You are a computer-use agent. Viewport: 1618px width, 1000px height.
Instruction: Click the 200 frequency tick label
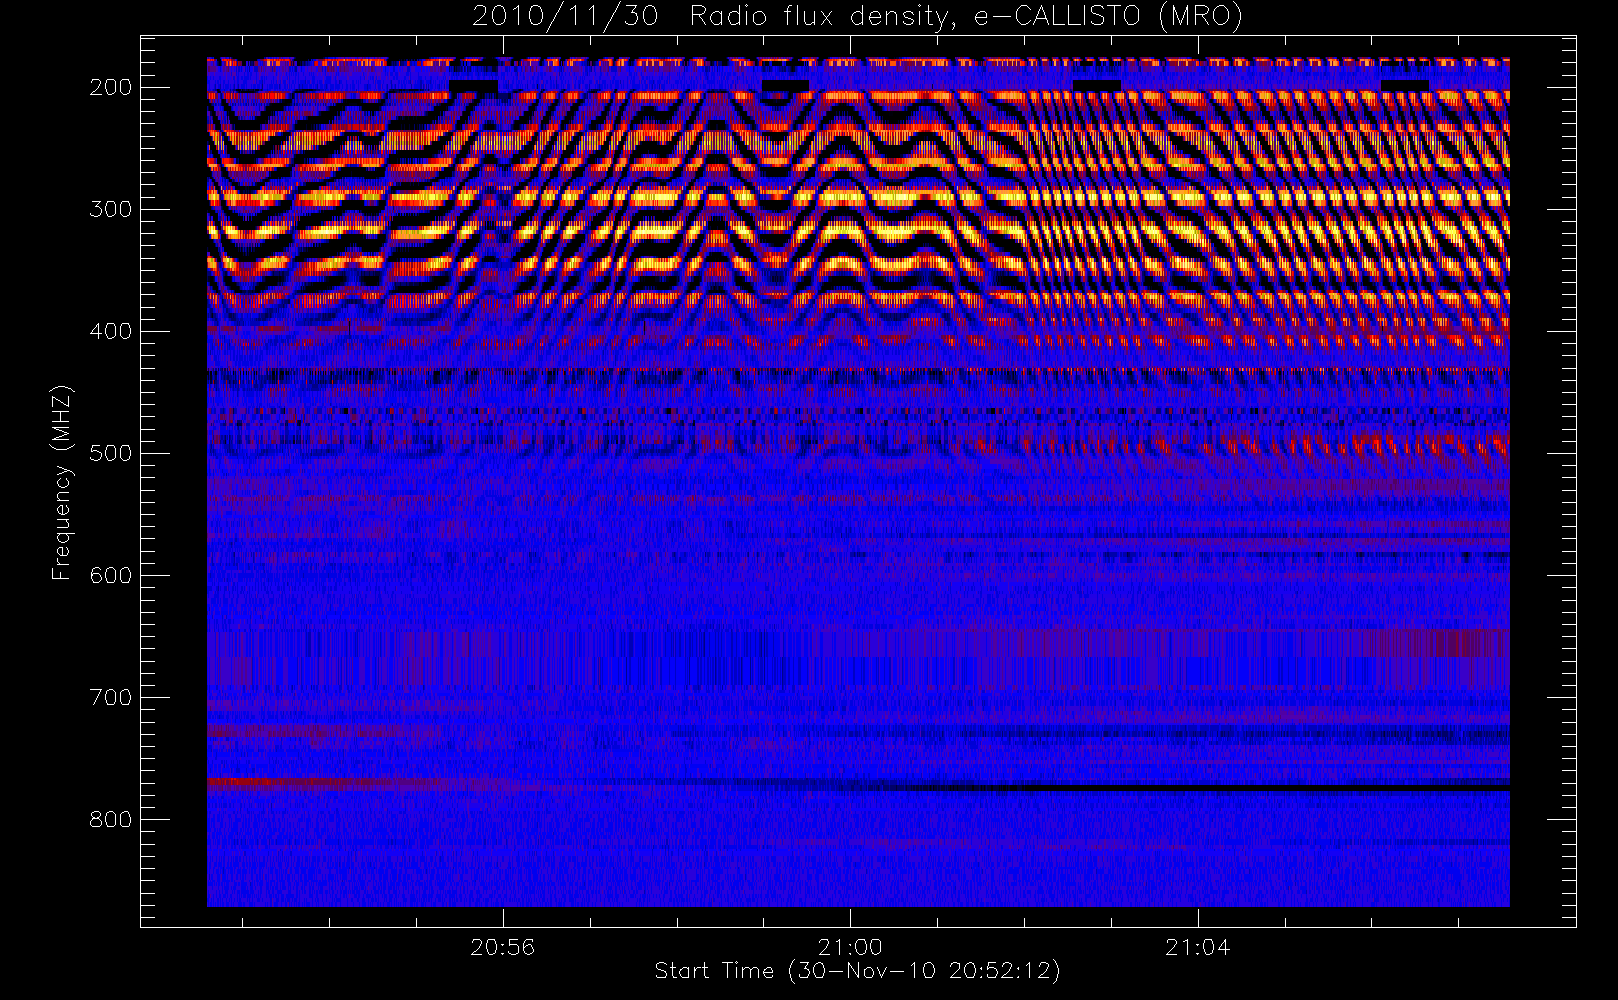tap(111, 87)
